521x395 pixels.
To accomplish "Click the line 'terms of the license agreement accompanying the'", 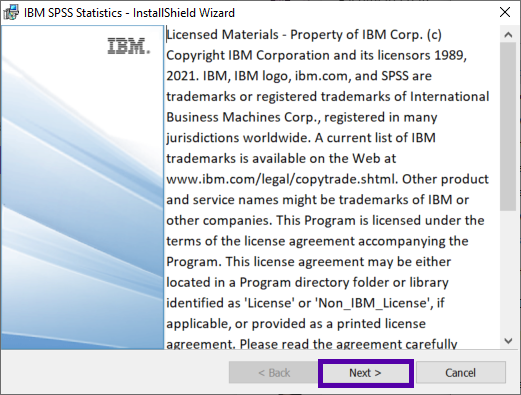I will click(317, 241).
